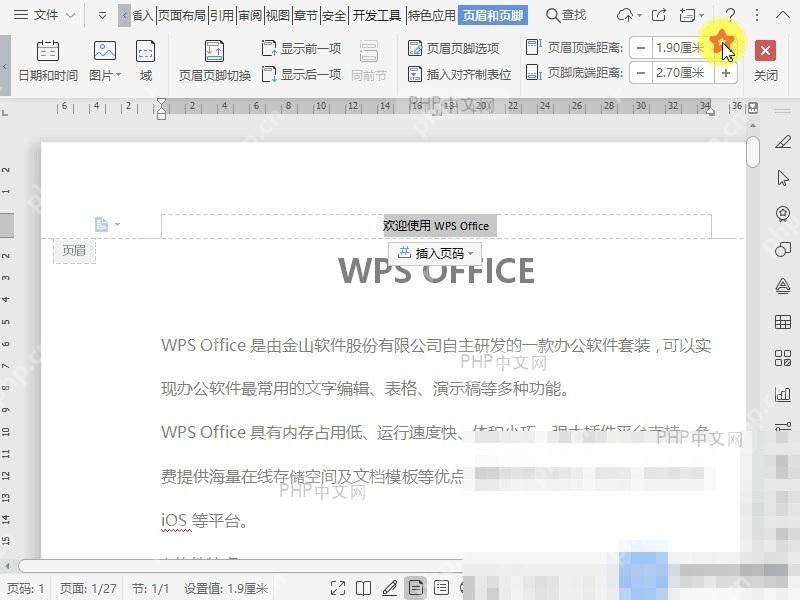
Task: Select the 页眉和页脚 tab
Action: pos(493,16)
